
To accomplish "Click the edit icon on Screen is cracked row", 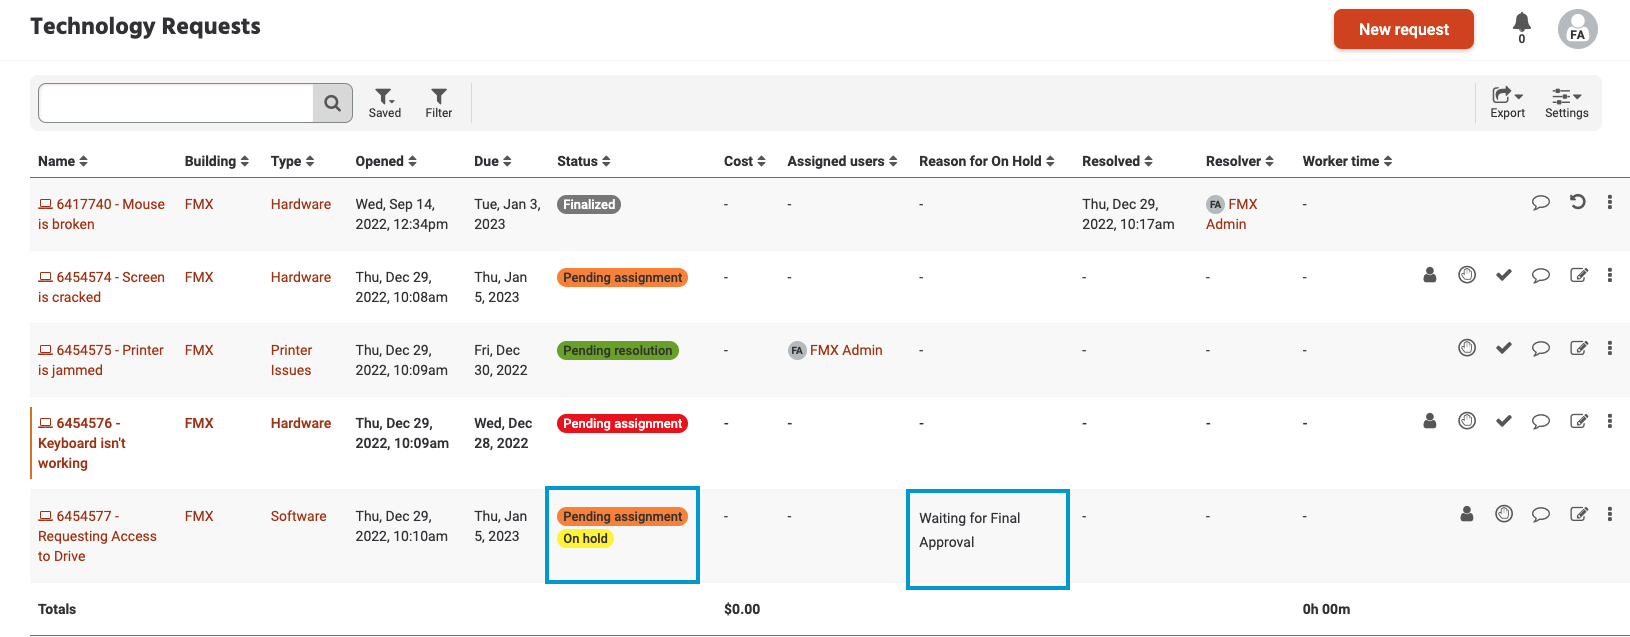I will click(x=1579, y=275).
